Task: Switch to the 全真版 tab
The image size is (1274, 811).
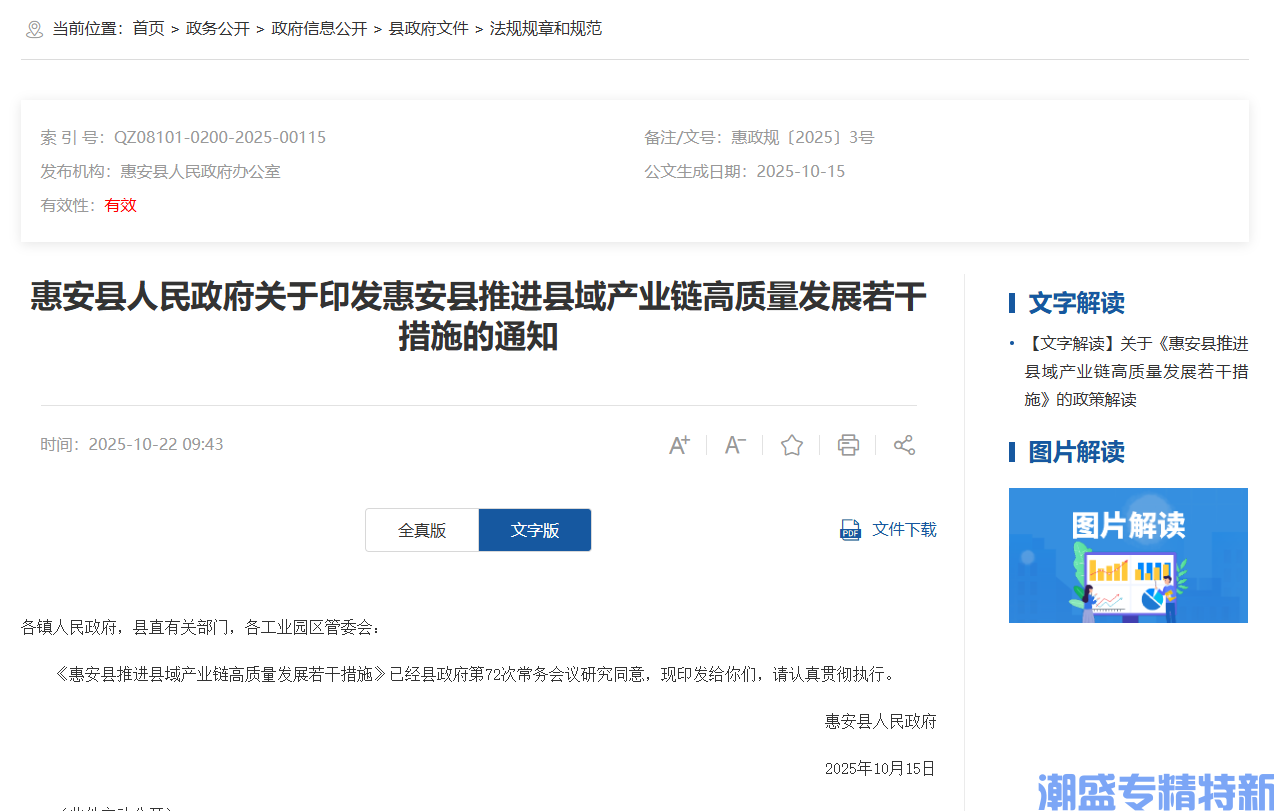Action: coord(421,529)
